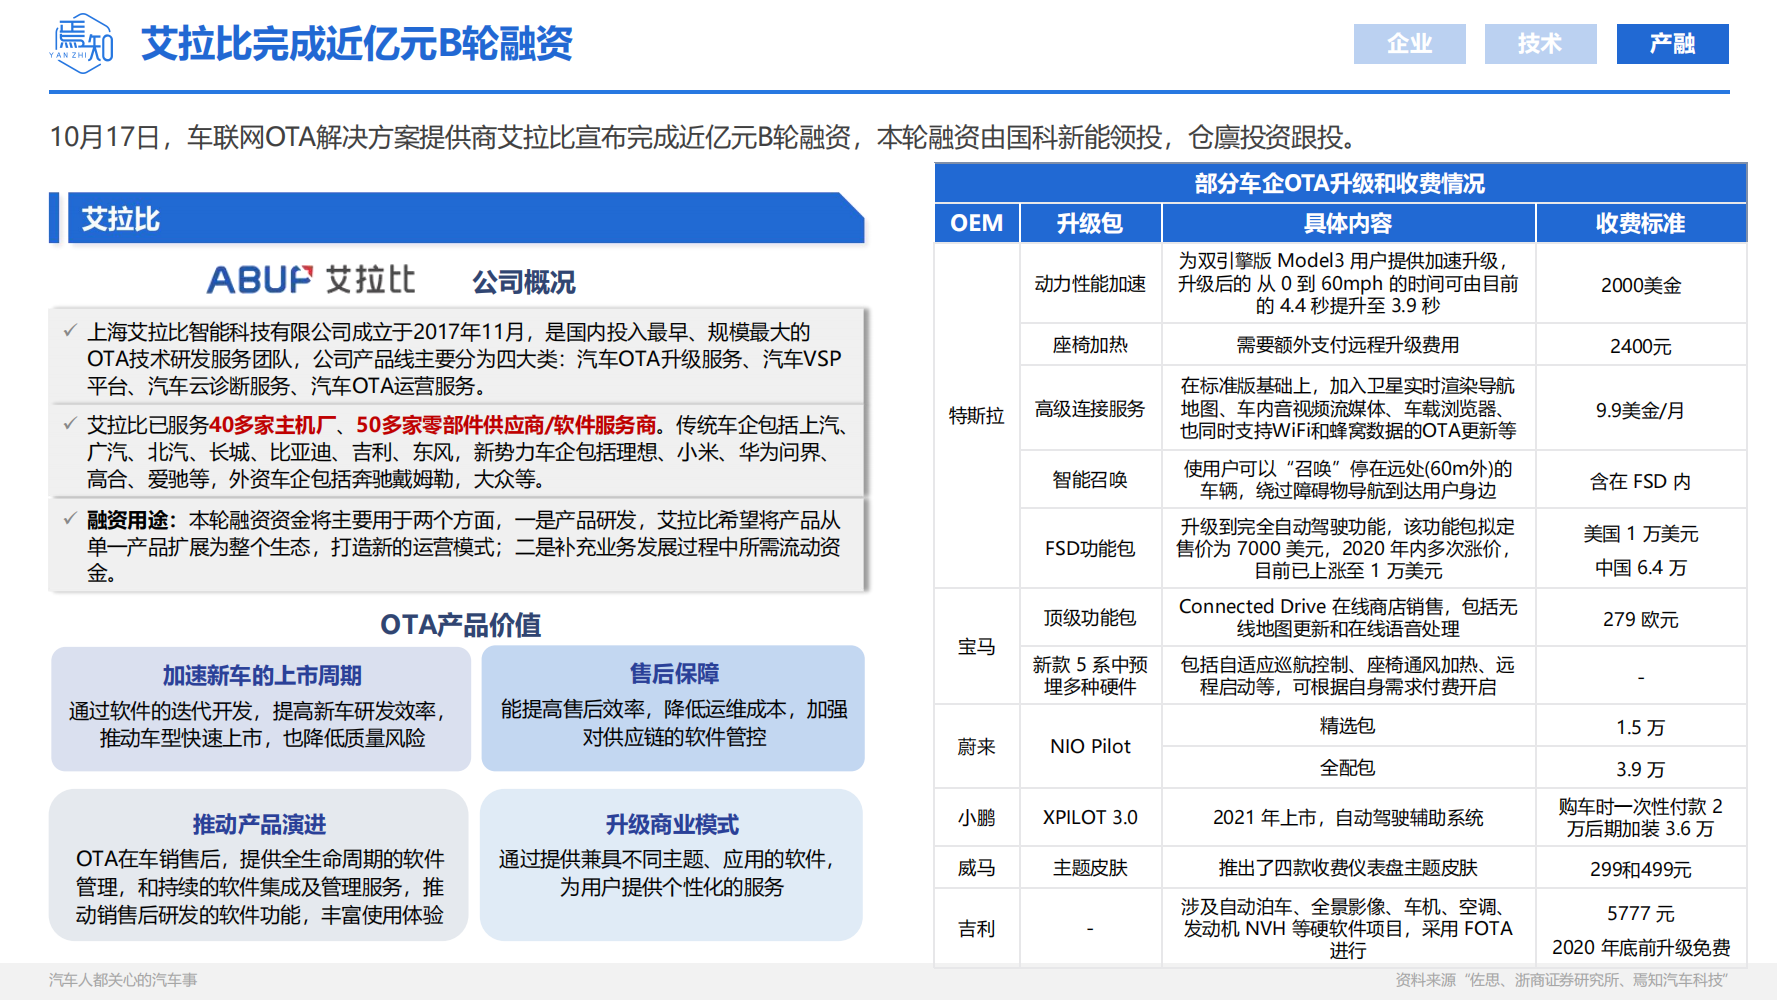The image size is (1778, 1000).
Task: Select the 座椅加热 cell
Action: click(x=1090, y=345)
